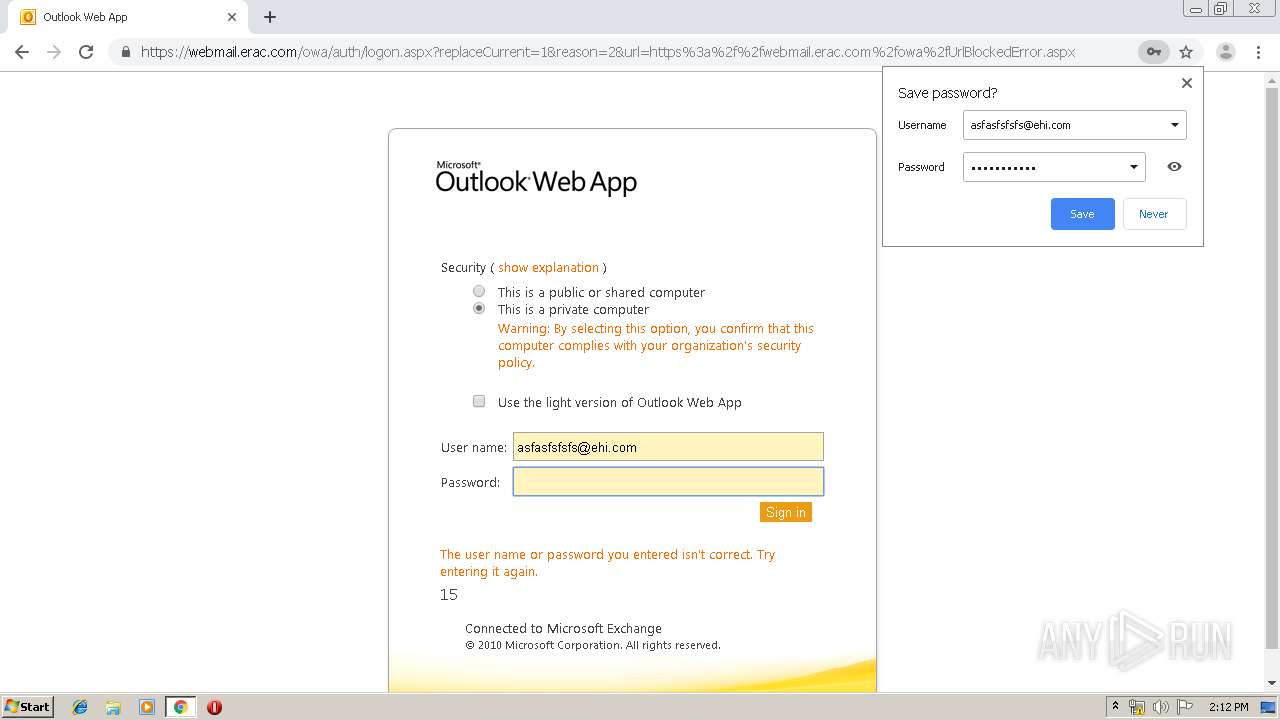1280x720 pixels.
Task: Open Chrome three-dot menu
Action: (x=1258, y=52)
